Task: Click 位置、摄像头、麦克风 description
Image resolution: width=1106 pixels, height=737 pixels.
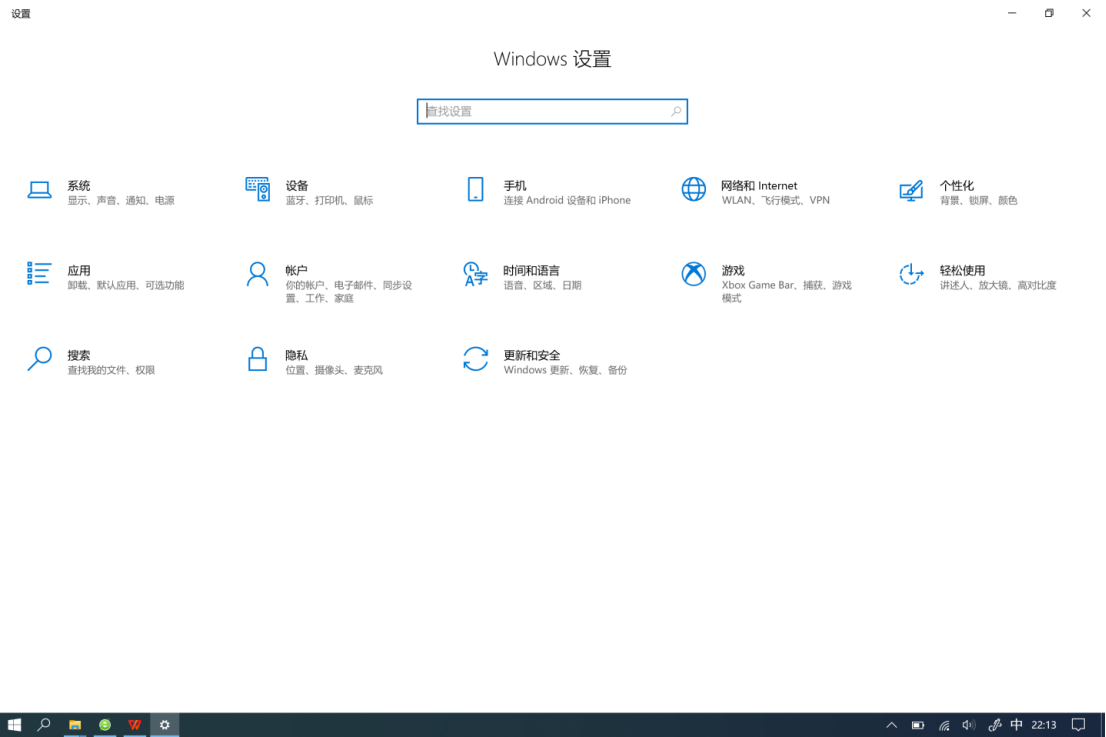Action: click(x=334, y=370)
